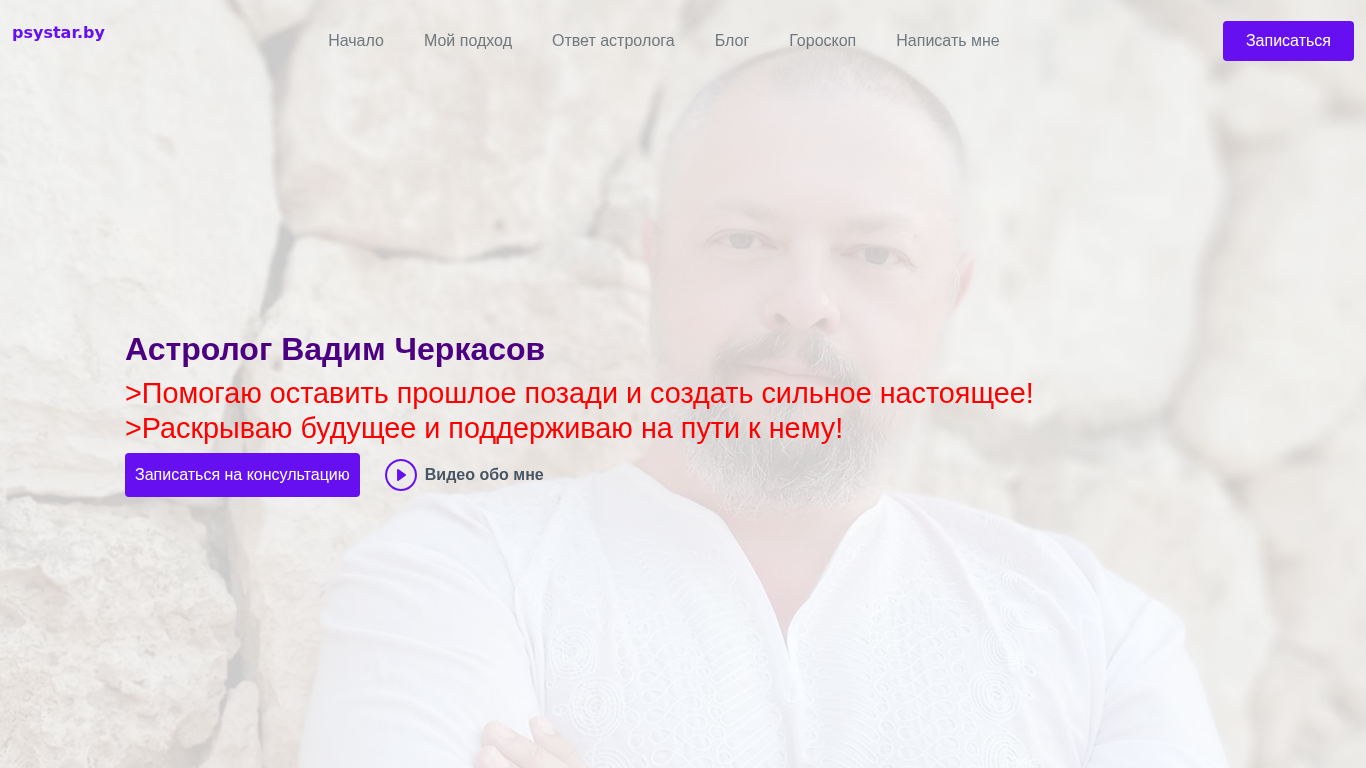Click the man's face in background photo
This screenshot has width=1366, height=768.
click(x=810, y=250)
